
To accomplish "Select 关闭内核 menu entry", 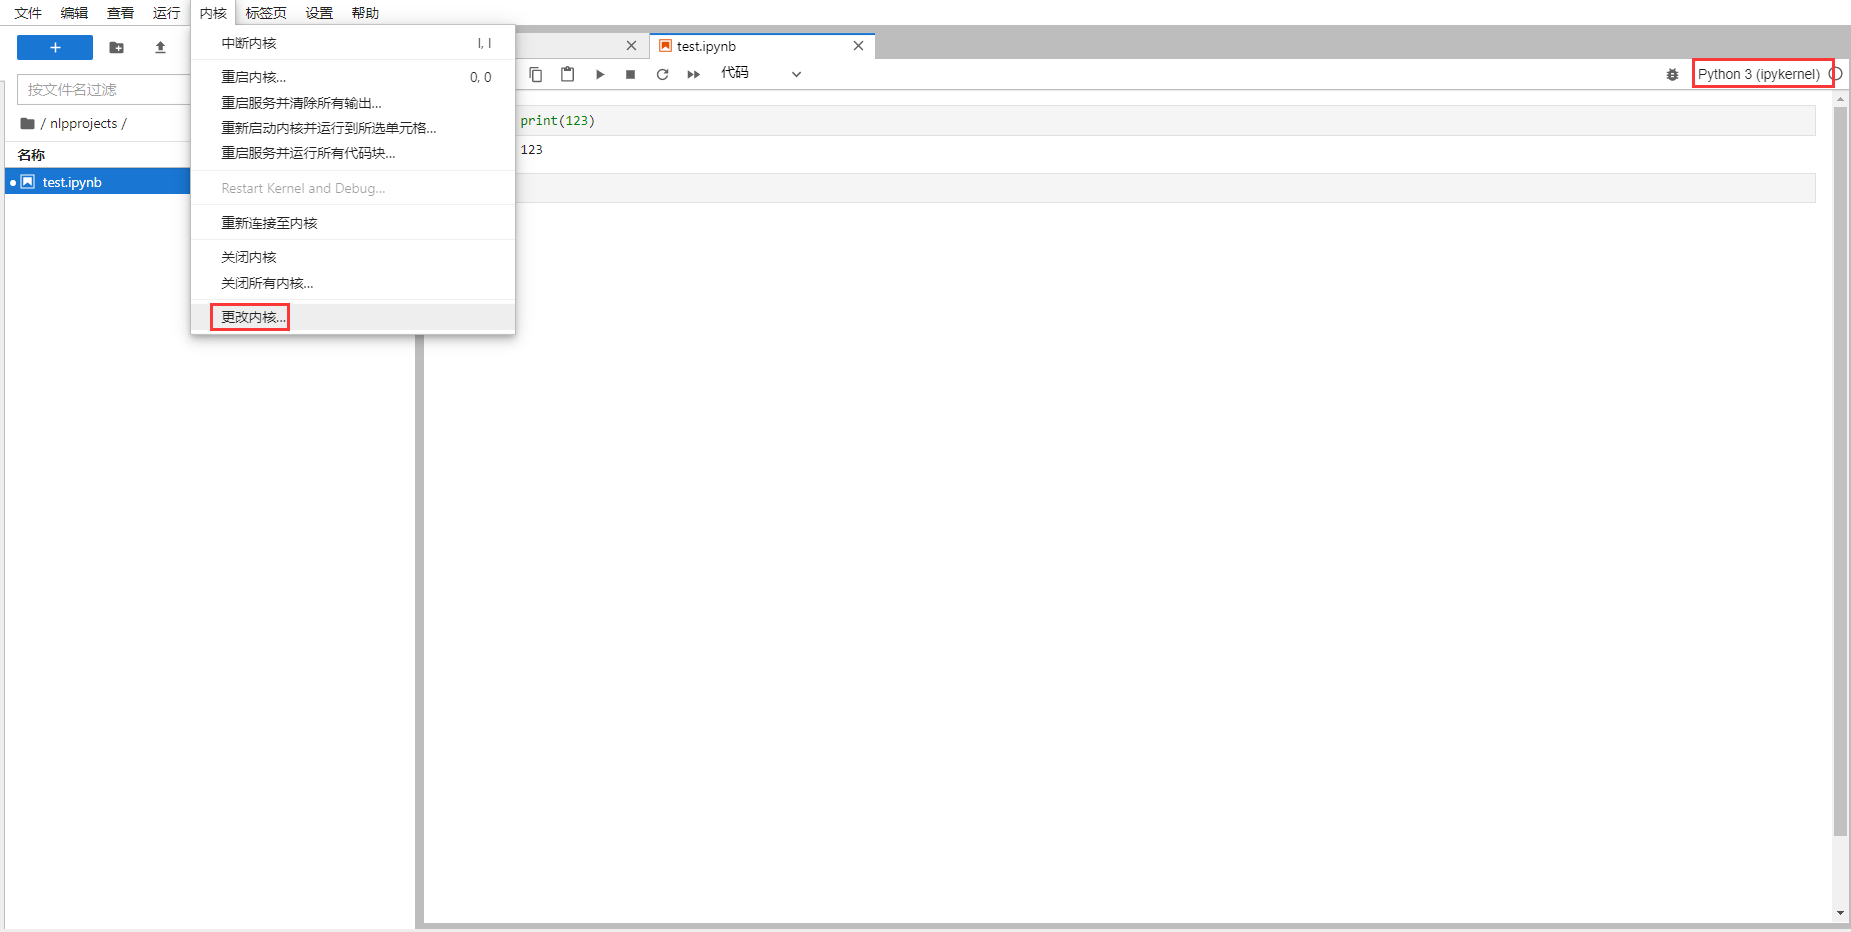I will click(353, 257).
